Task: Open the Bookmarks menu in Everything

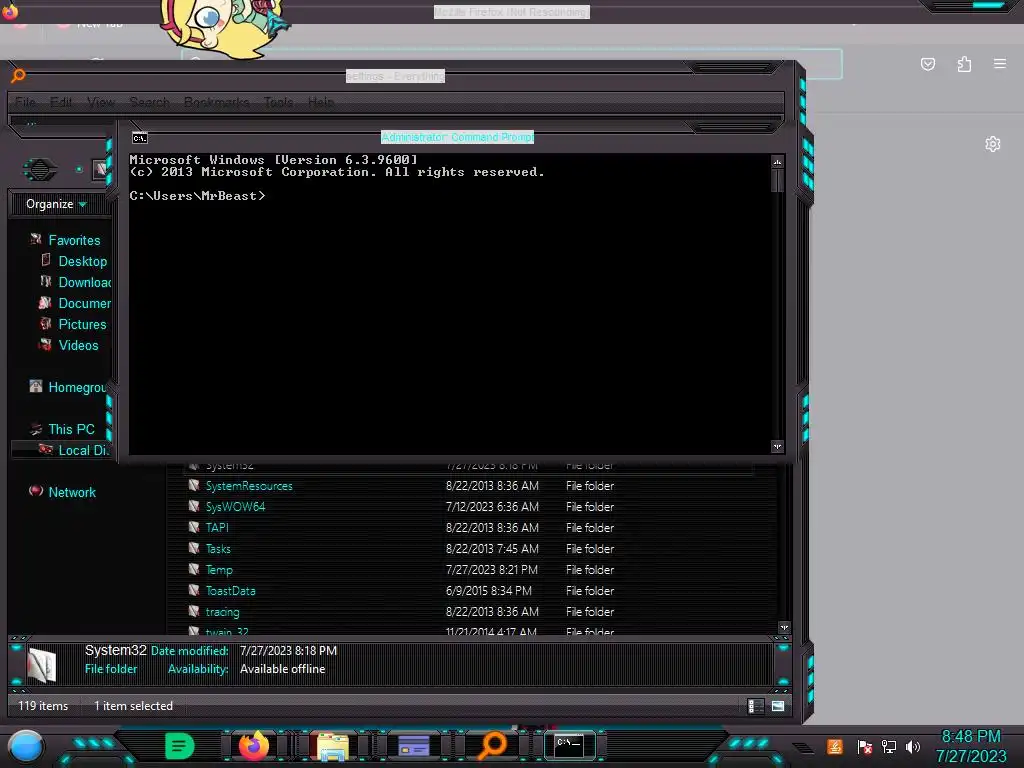Action: (217, 103)
